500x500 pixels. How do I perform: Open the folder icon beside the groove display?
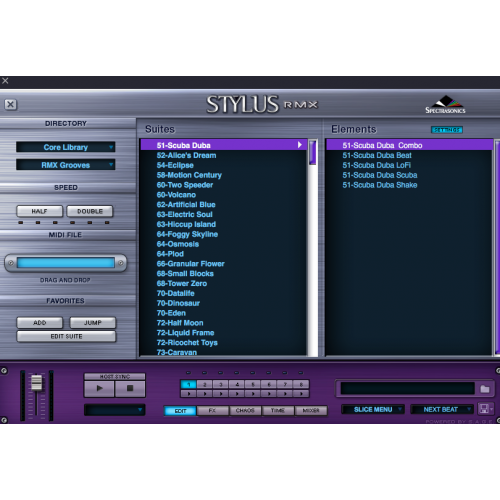(x=485, y=389)
